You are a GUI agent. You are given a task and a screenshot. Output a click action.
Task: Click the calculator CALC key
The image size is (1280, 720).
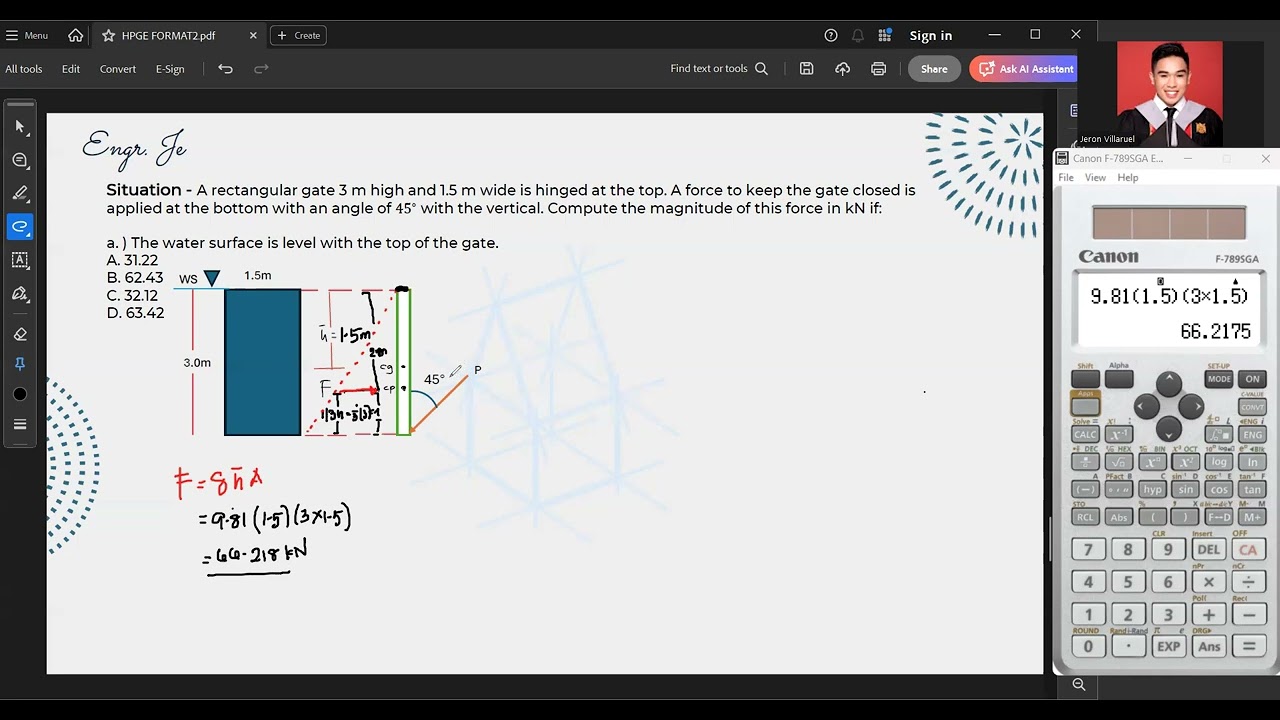point(1085,435)
